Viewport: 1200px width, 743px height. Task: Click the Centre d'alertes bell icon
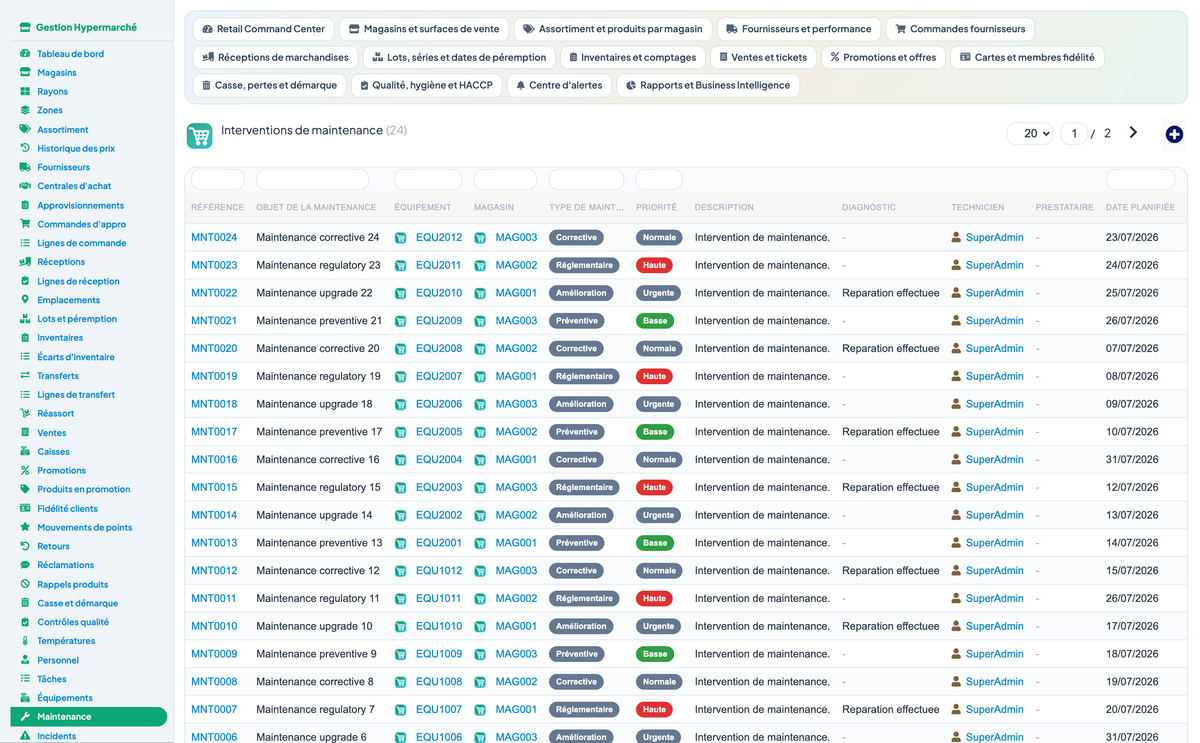(521, 85)
